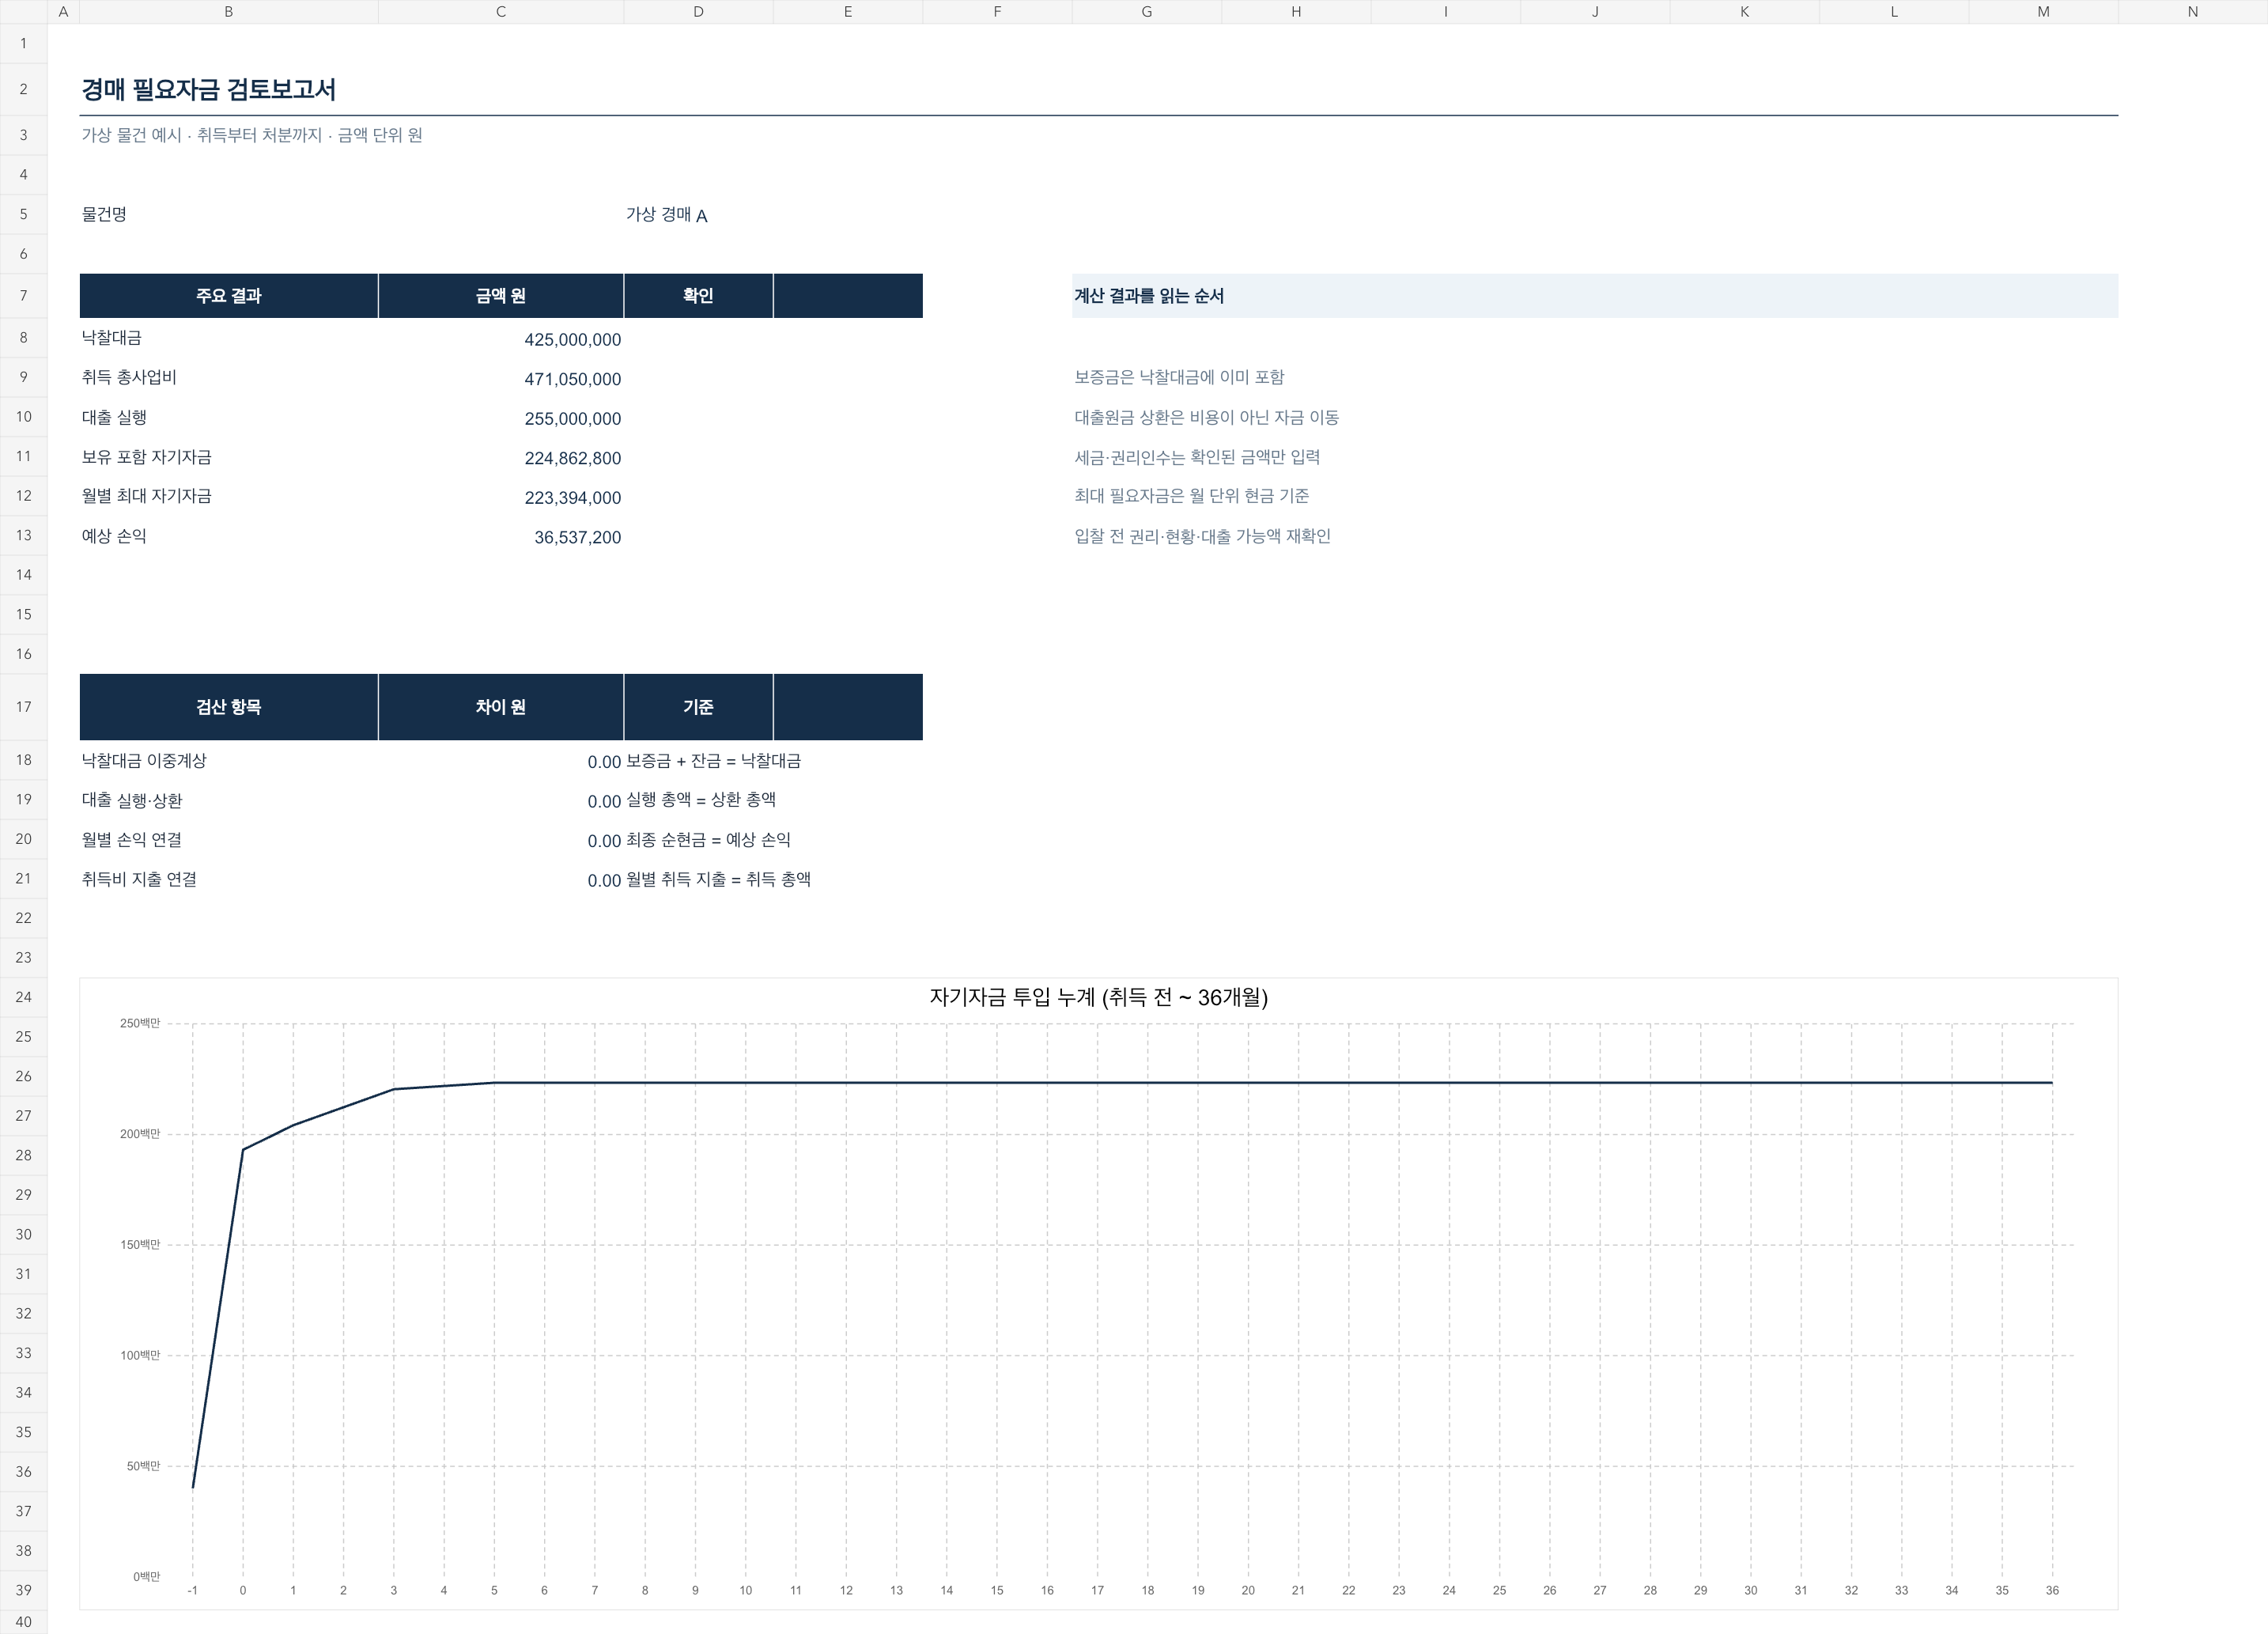The width and height of the screenshot is (2268, 1634).
Task: Select the 보증금은 낙찰대금에 이미 포함 note
Action: pos(1179,377)
